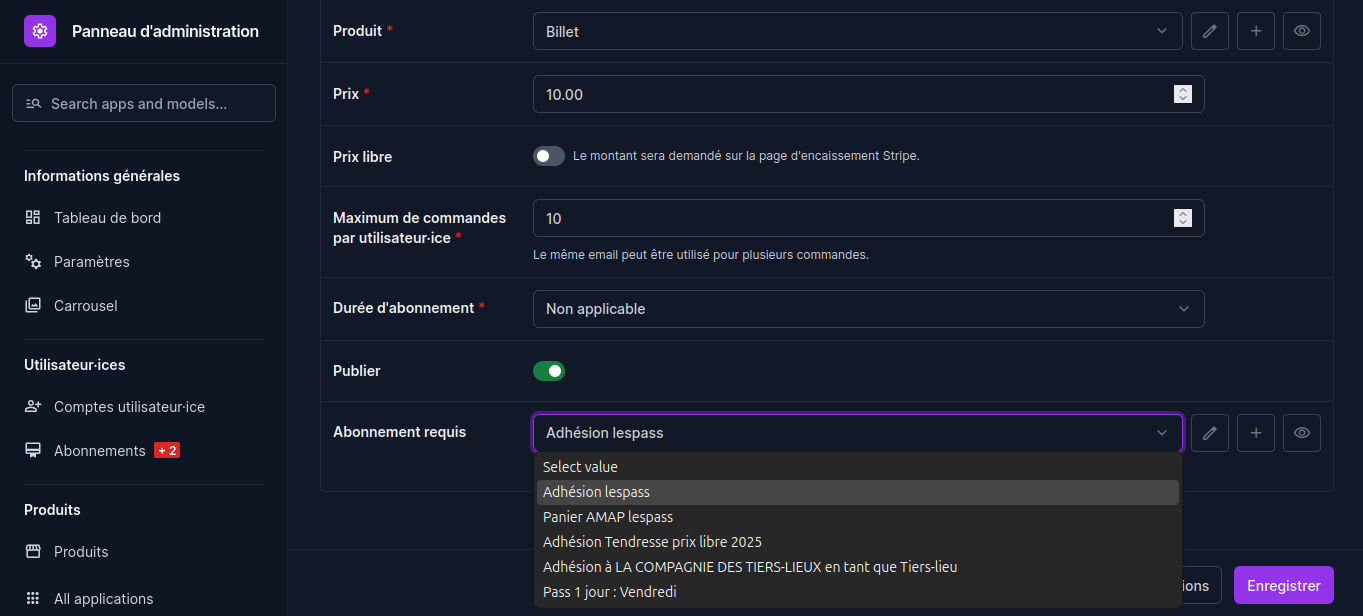Screen dimensions: 1363x616
Task: Open Tableau de bord in sidebar
Action: [x=107, y=218]
